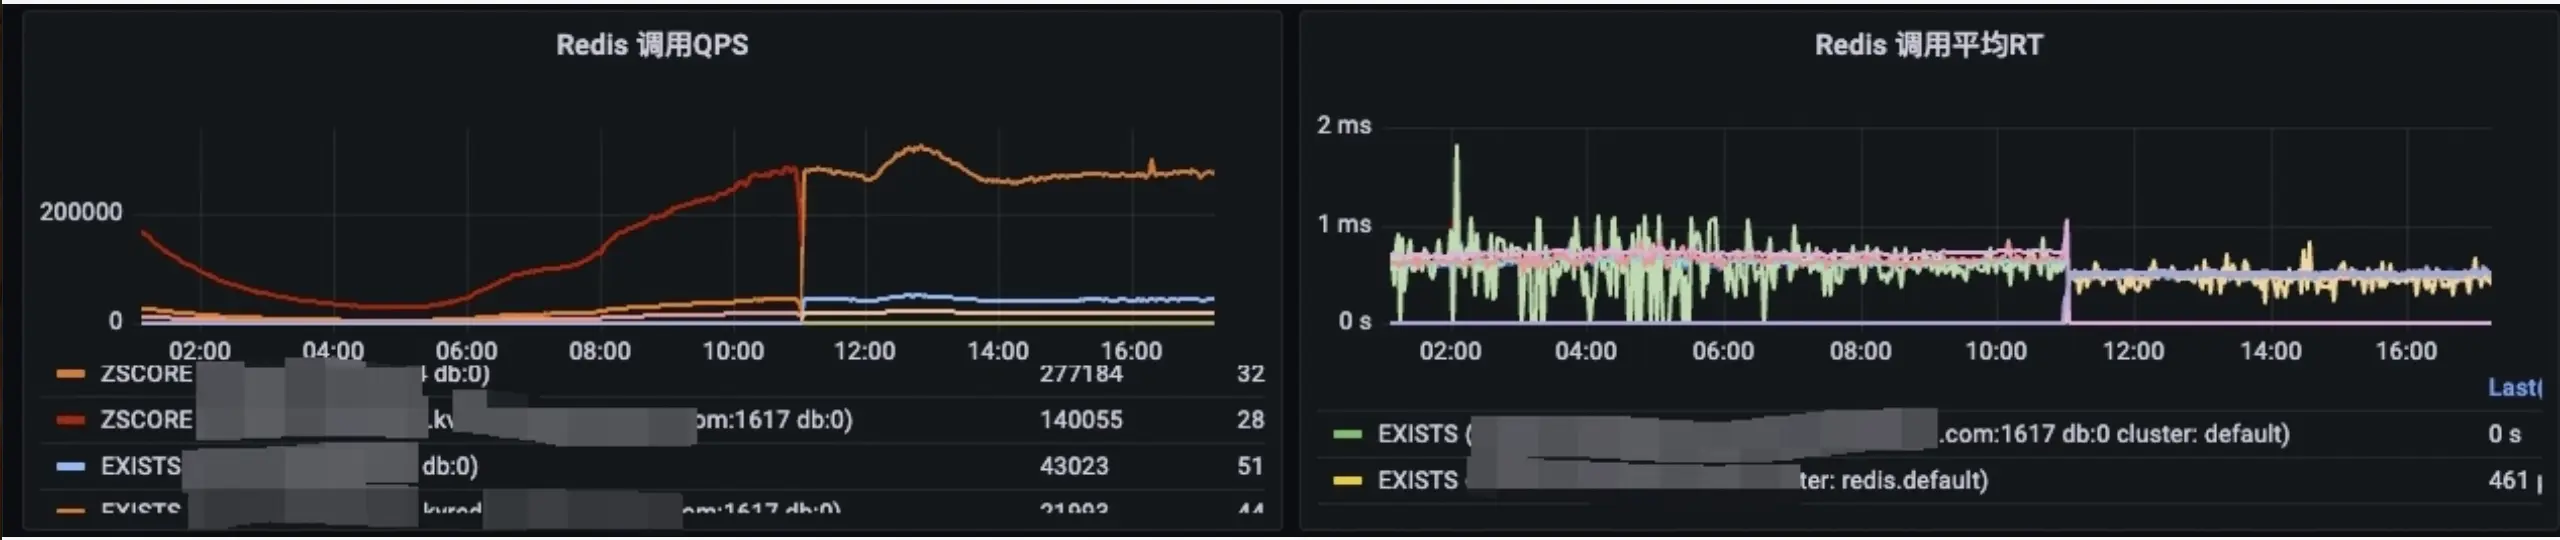Click the 43023 value in QPS legend
The image size is (2560, 540).
click(1074, 466)
